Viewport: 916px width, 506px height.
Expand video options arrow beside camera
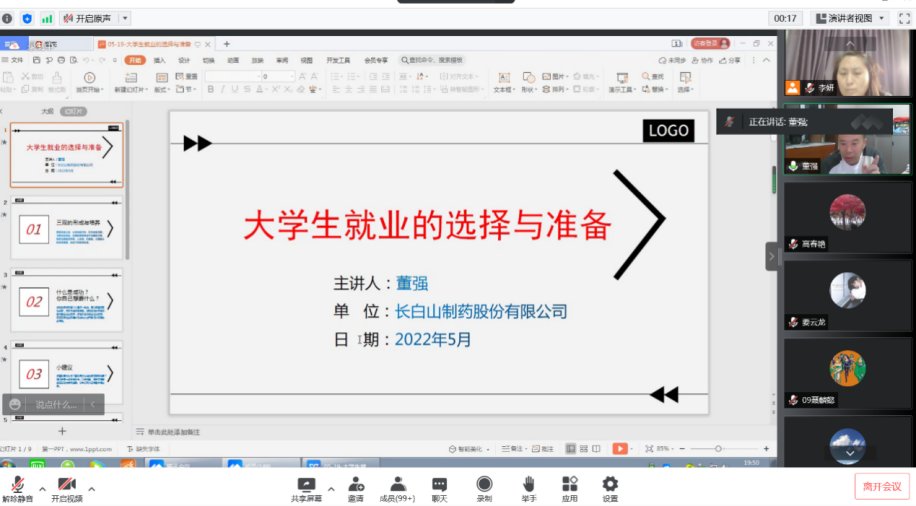[92, 489]
